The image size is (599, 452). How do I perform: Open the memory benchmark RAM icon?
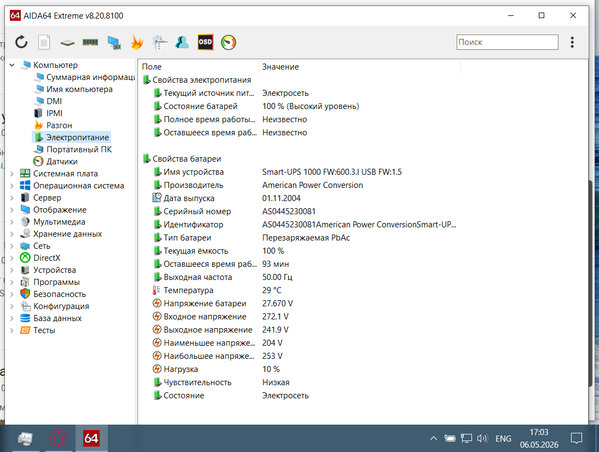coord(90,42)
